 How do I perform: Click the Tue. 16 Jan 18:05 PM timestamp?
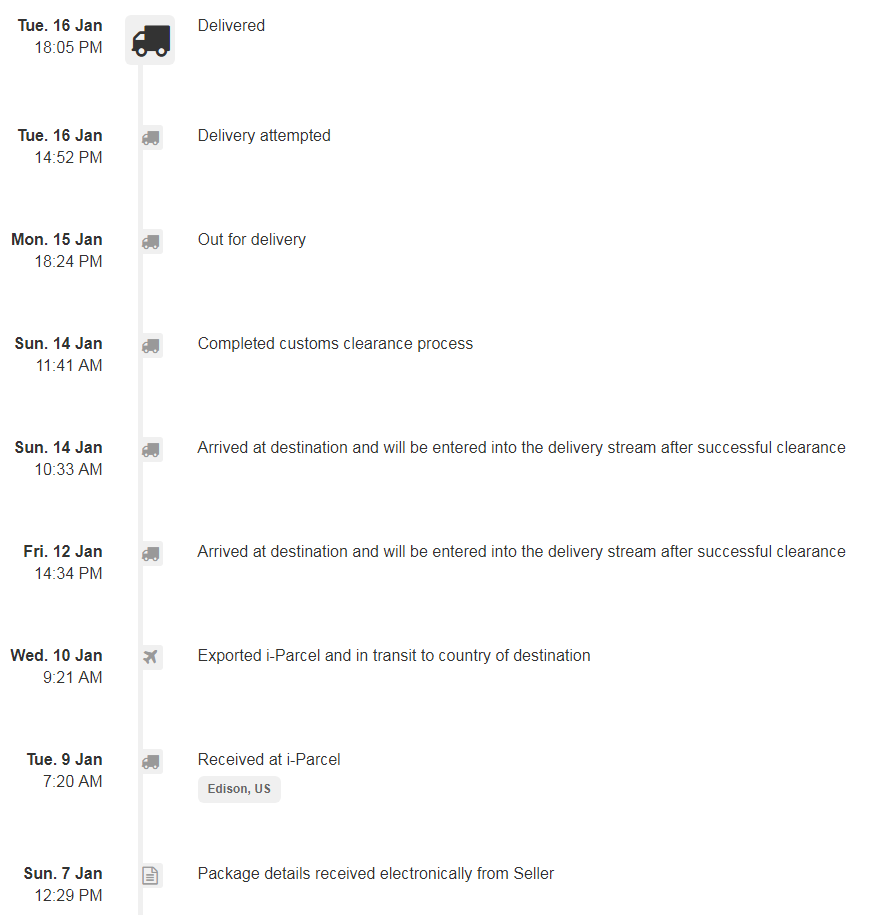pyautogui.click(x=60, y=36)
